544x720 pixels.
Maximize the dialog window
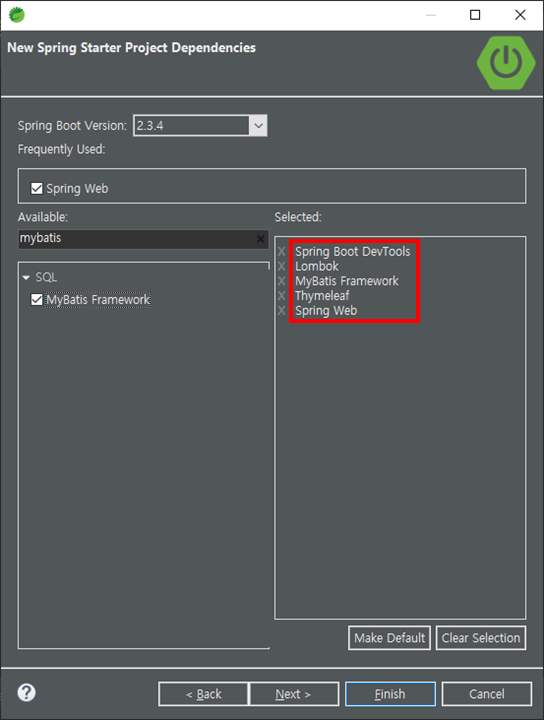(x=475, y=15)
